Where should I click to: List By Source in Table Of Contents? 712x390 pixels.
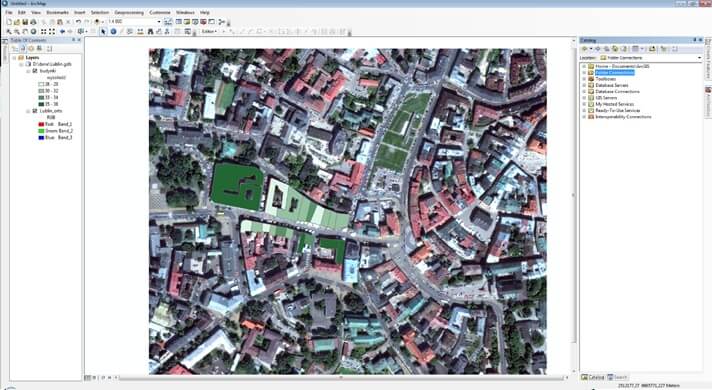click(23, 49)
